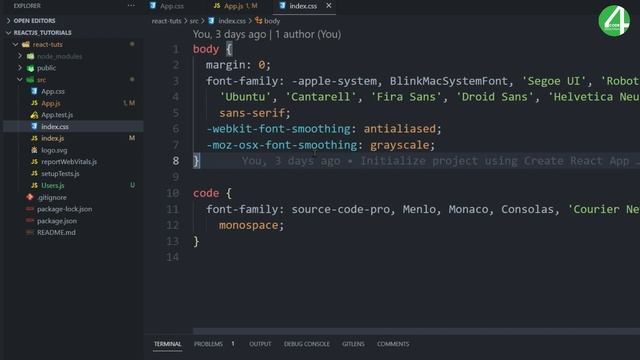
Task: Open logo.svg in the explorer tree
Action: (x=54, y=150)
